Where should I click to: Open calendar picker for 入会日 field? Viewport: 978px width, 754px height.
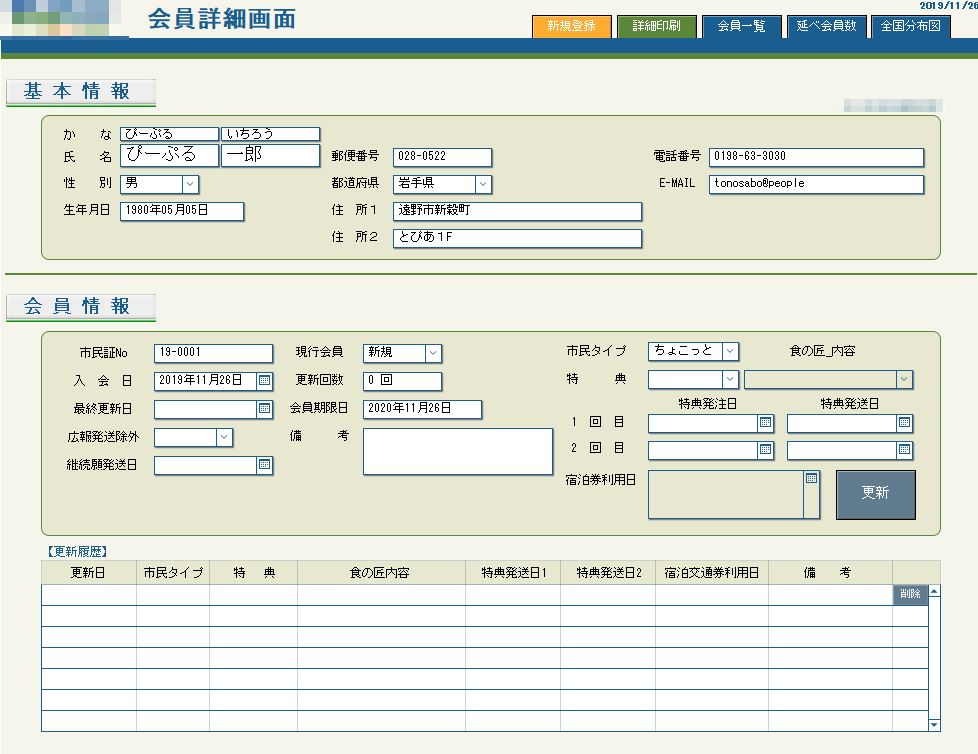(x=264, y=380)
